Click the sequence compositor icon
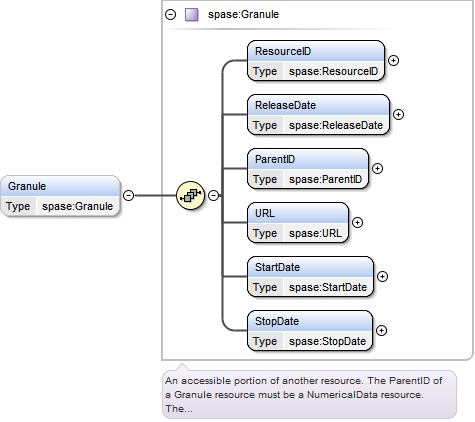 coord(190,195)
